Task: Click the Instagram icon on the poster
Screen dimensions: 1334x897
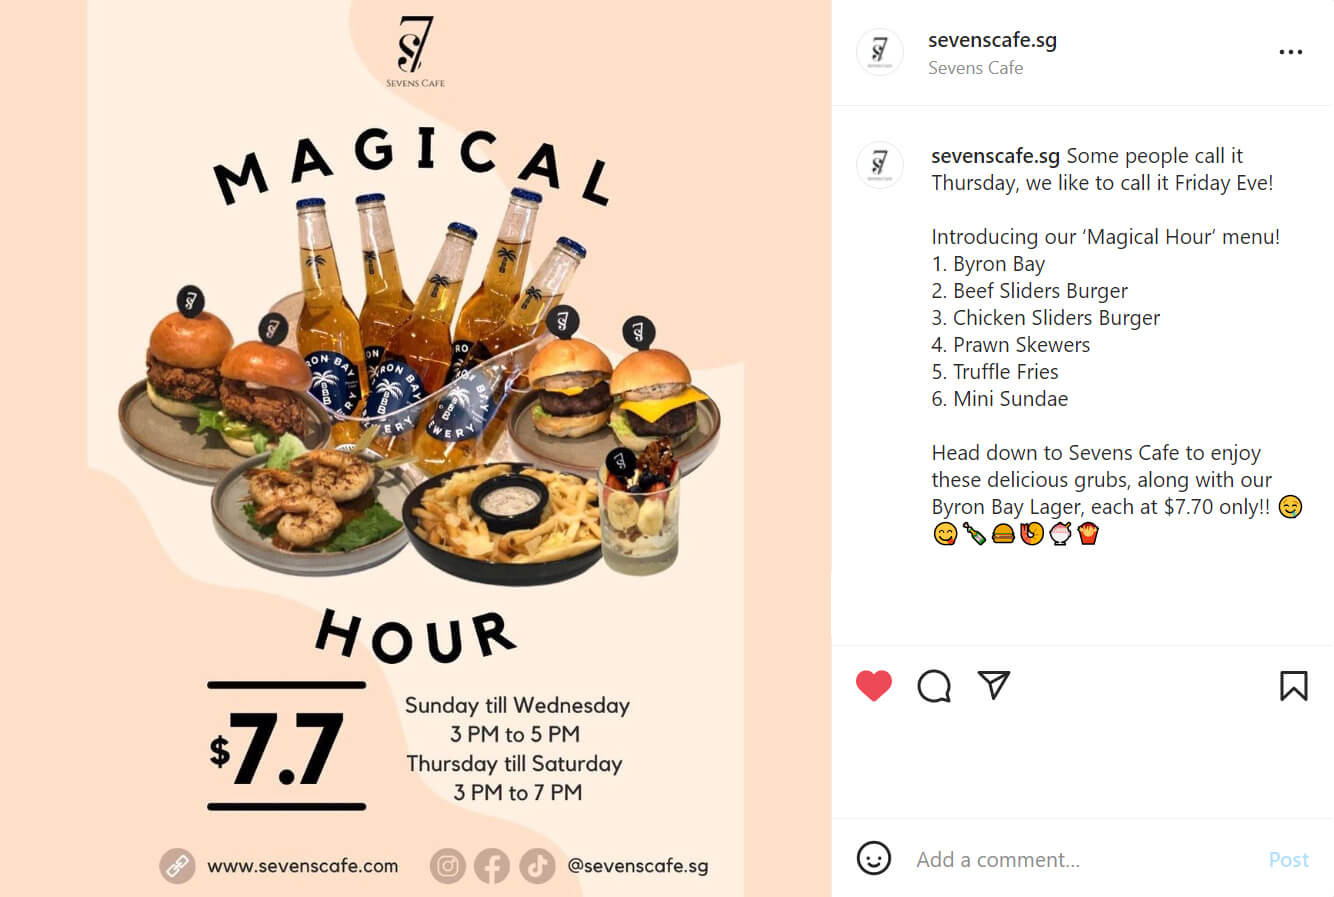Action: 448,866
